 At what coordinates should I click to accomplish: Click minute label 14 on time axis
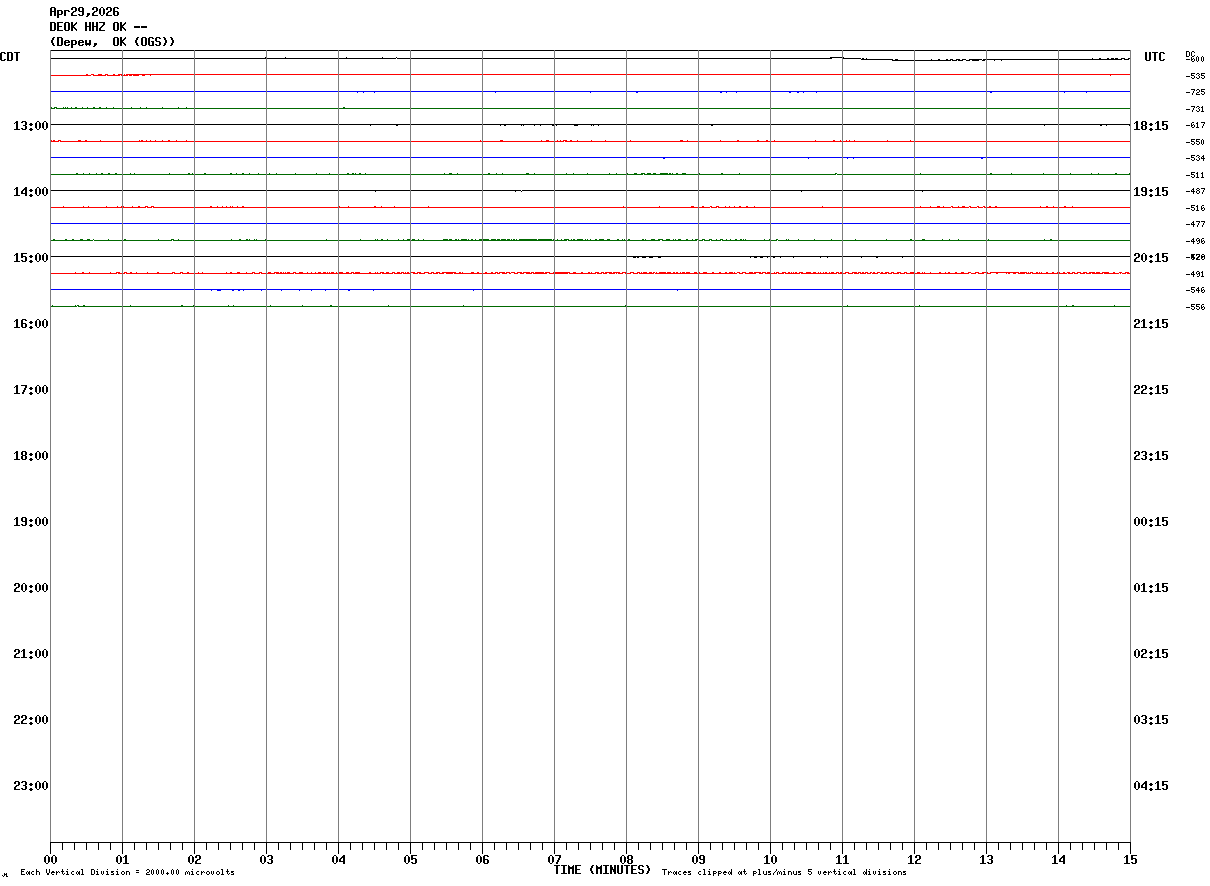(x=1058, y=860)
